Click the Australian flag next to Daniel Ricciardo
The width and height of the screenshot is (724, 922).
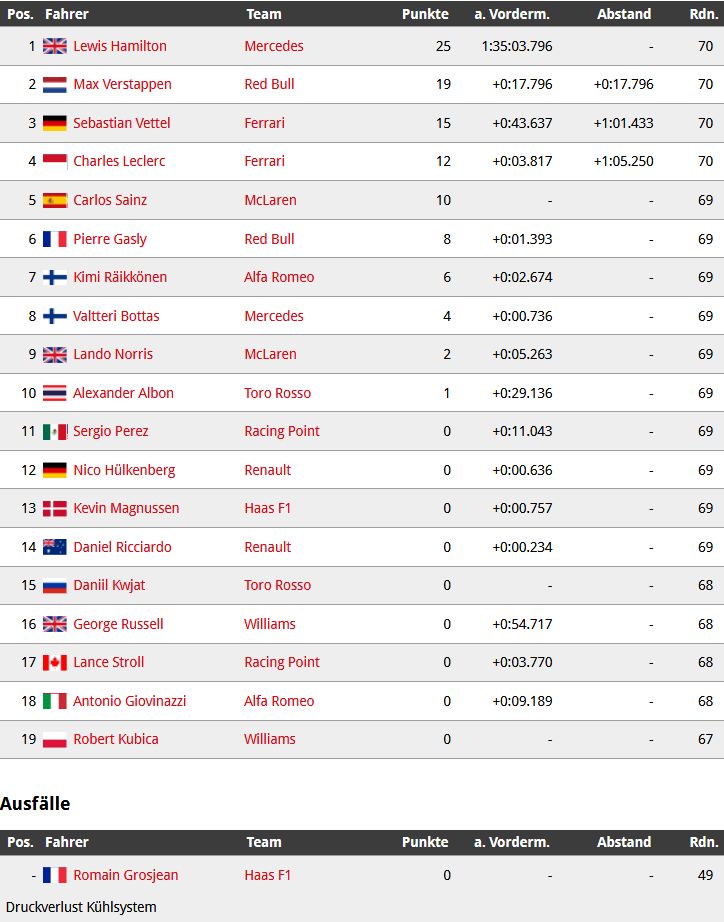pyautogui.click(x=55, y=547)
